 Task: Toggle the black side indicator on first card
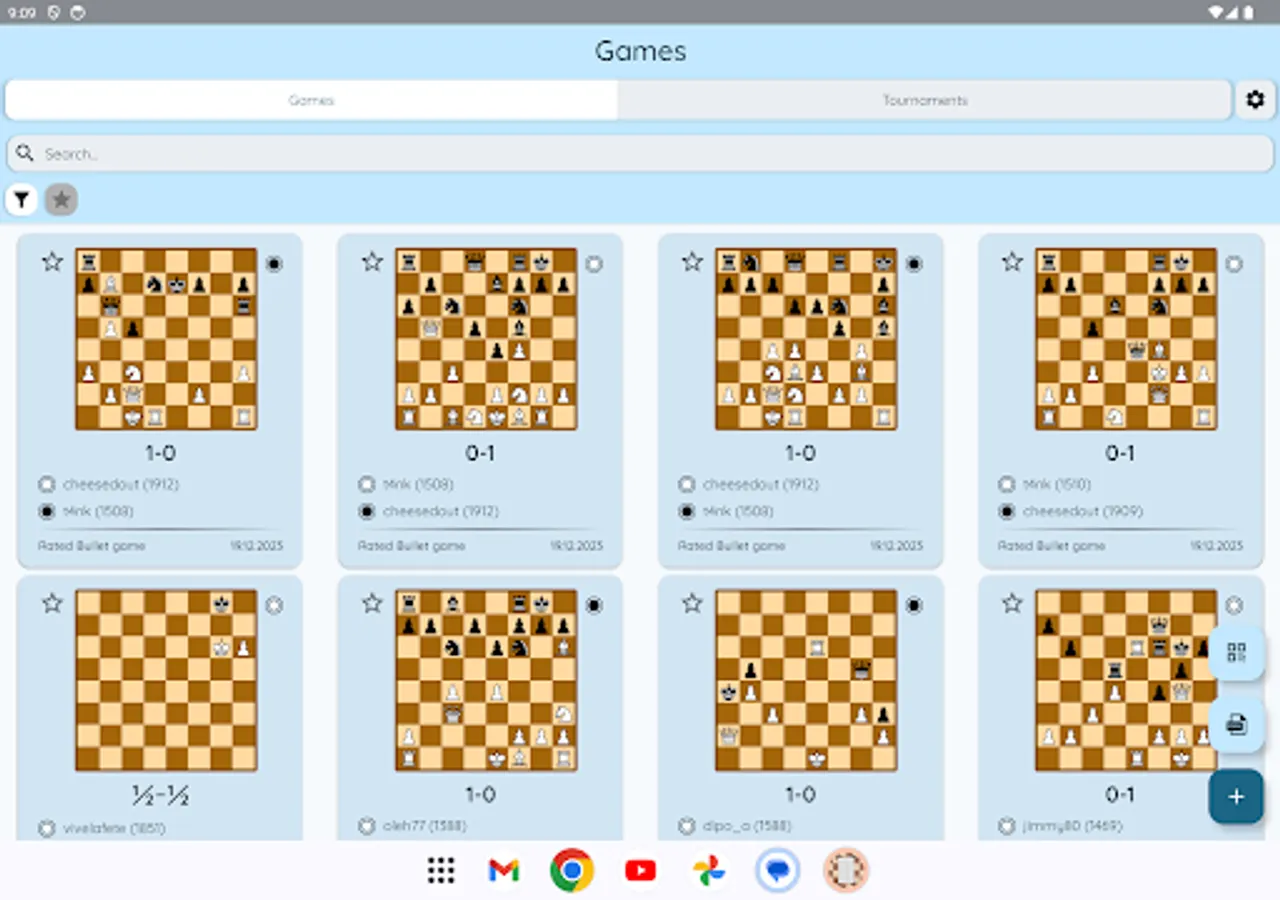274,263
